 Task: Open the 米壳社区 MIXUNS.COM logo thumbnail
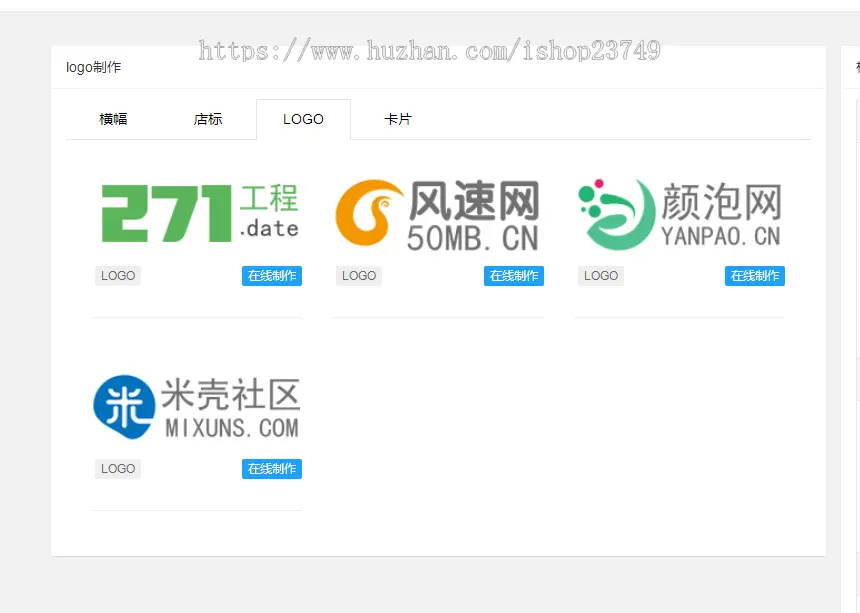(197, 407)
